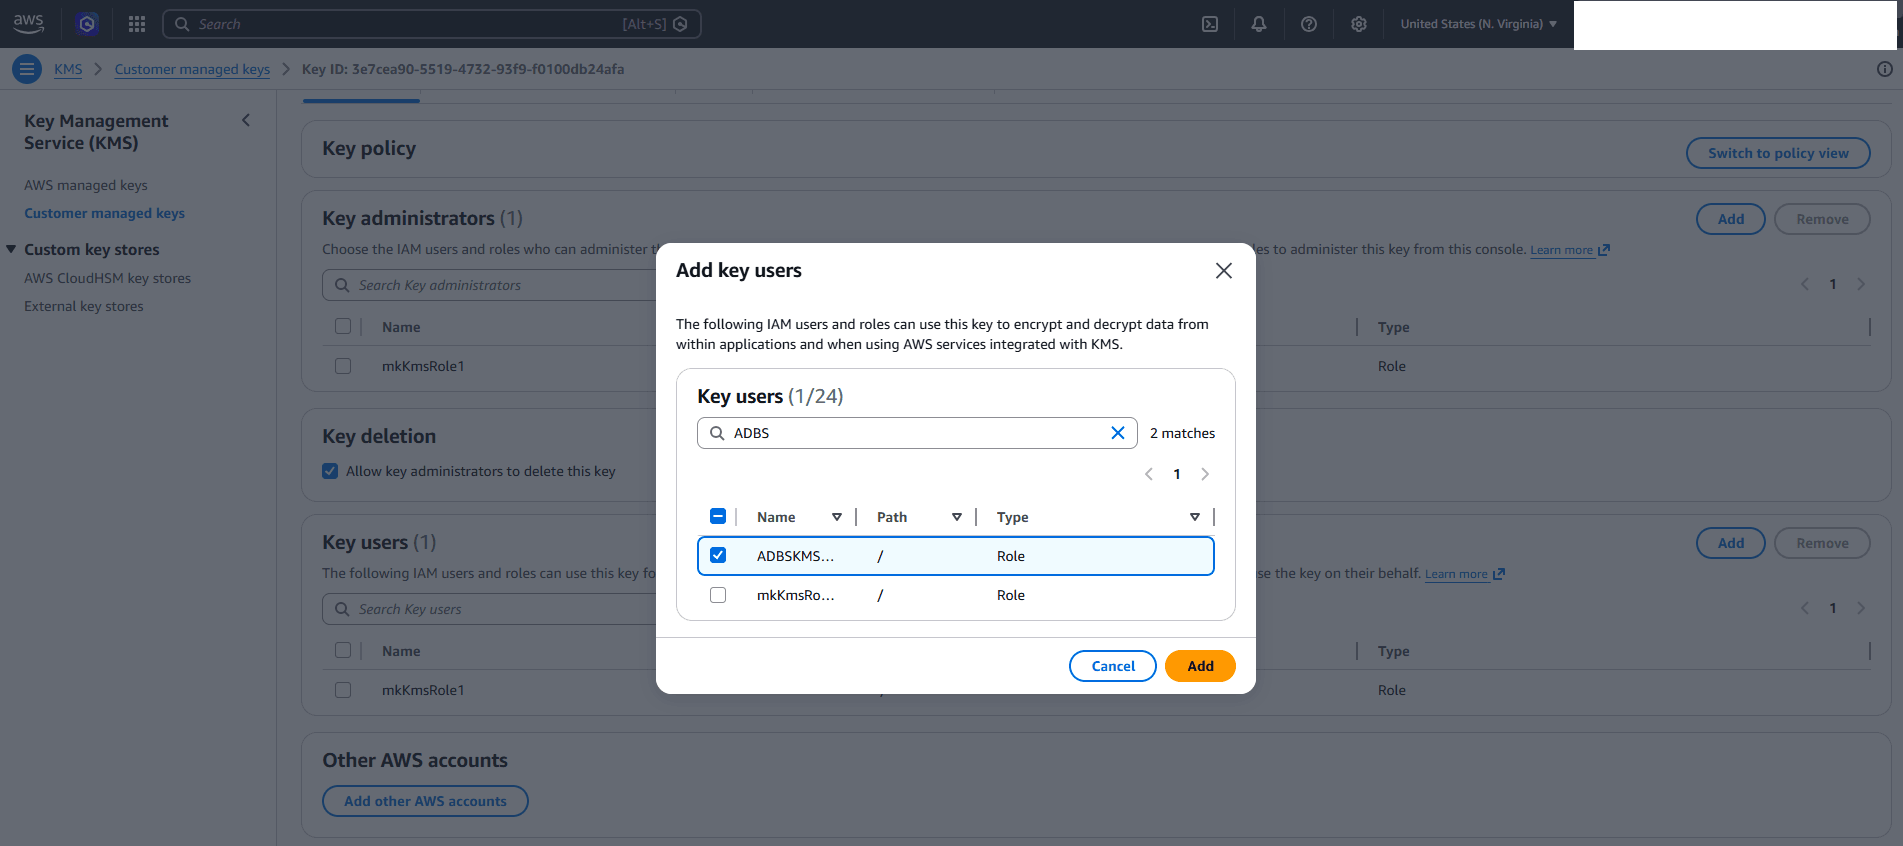This screenshot has height=846, width=1903.
Task: Open the help question mark icon
Action: pos(1309,24)
